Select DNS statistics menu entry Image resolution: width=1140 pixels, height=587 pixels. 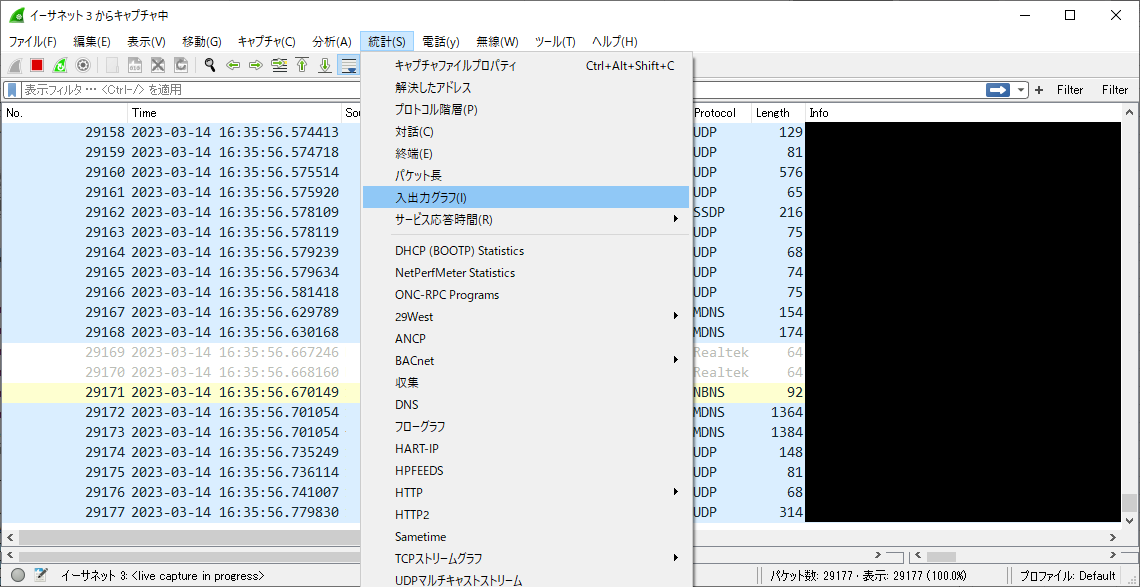pos(526,404)
